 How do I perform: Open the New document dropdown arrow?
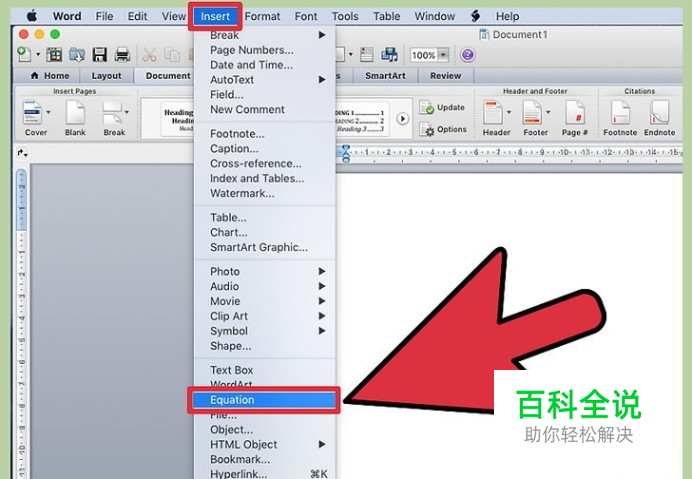tap(38, 55)
